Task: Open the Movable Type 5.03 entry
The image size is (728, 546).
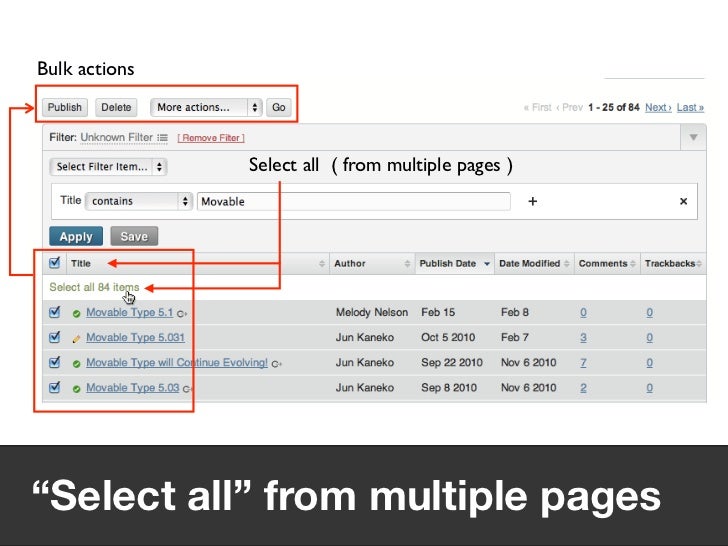Action: coord(133,388)
